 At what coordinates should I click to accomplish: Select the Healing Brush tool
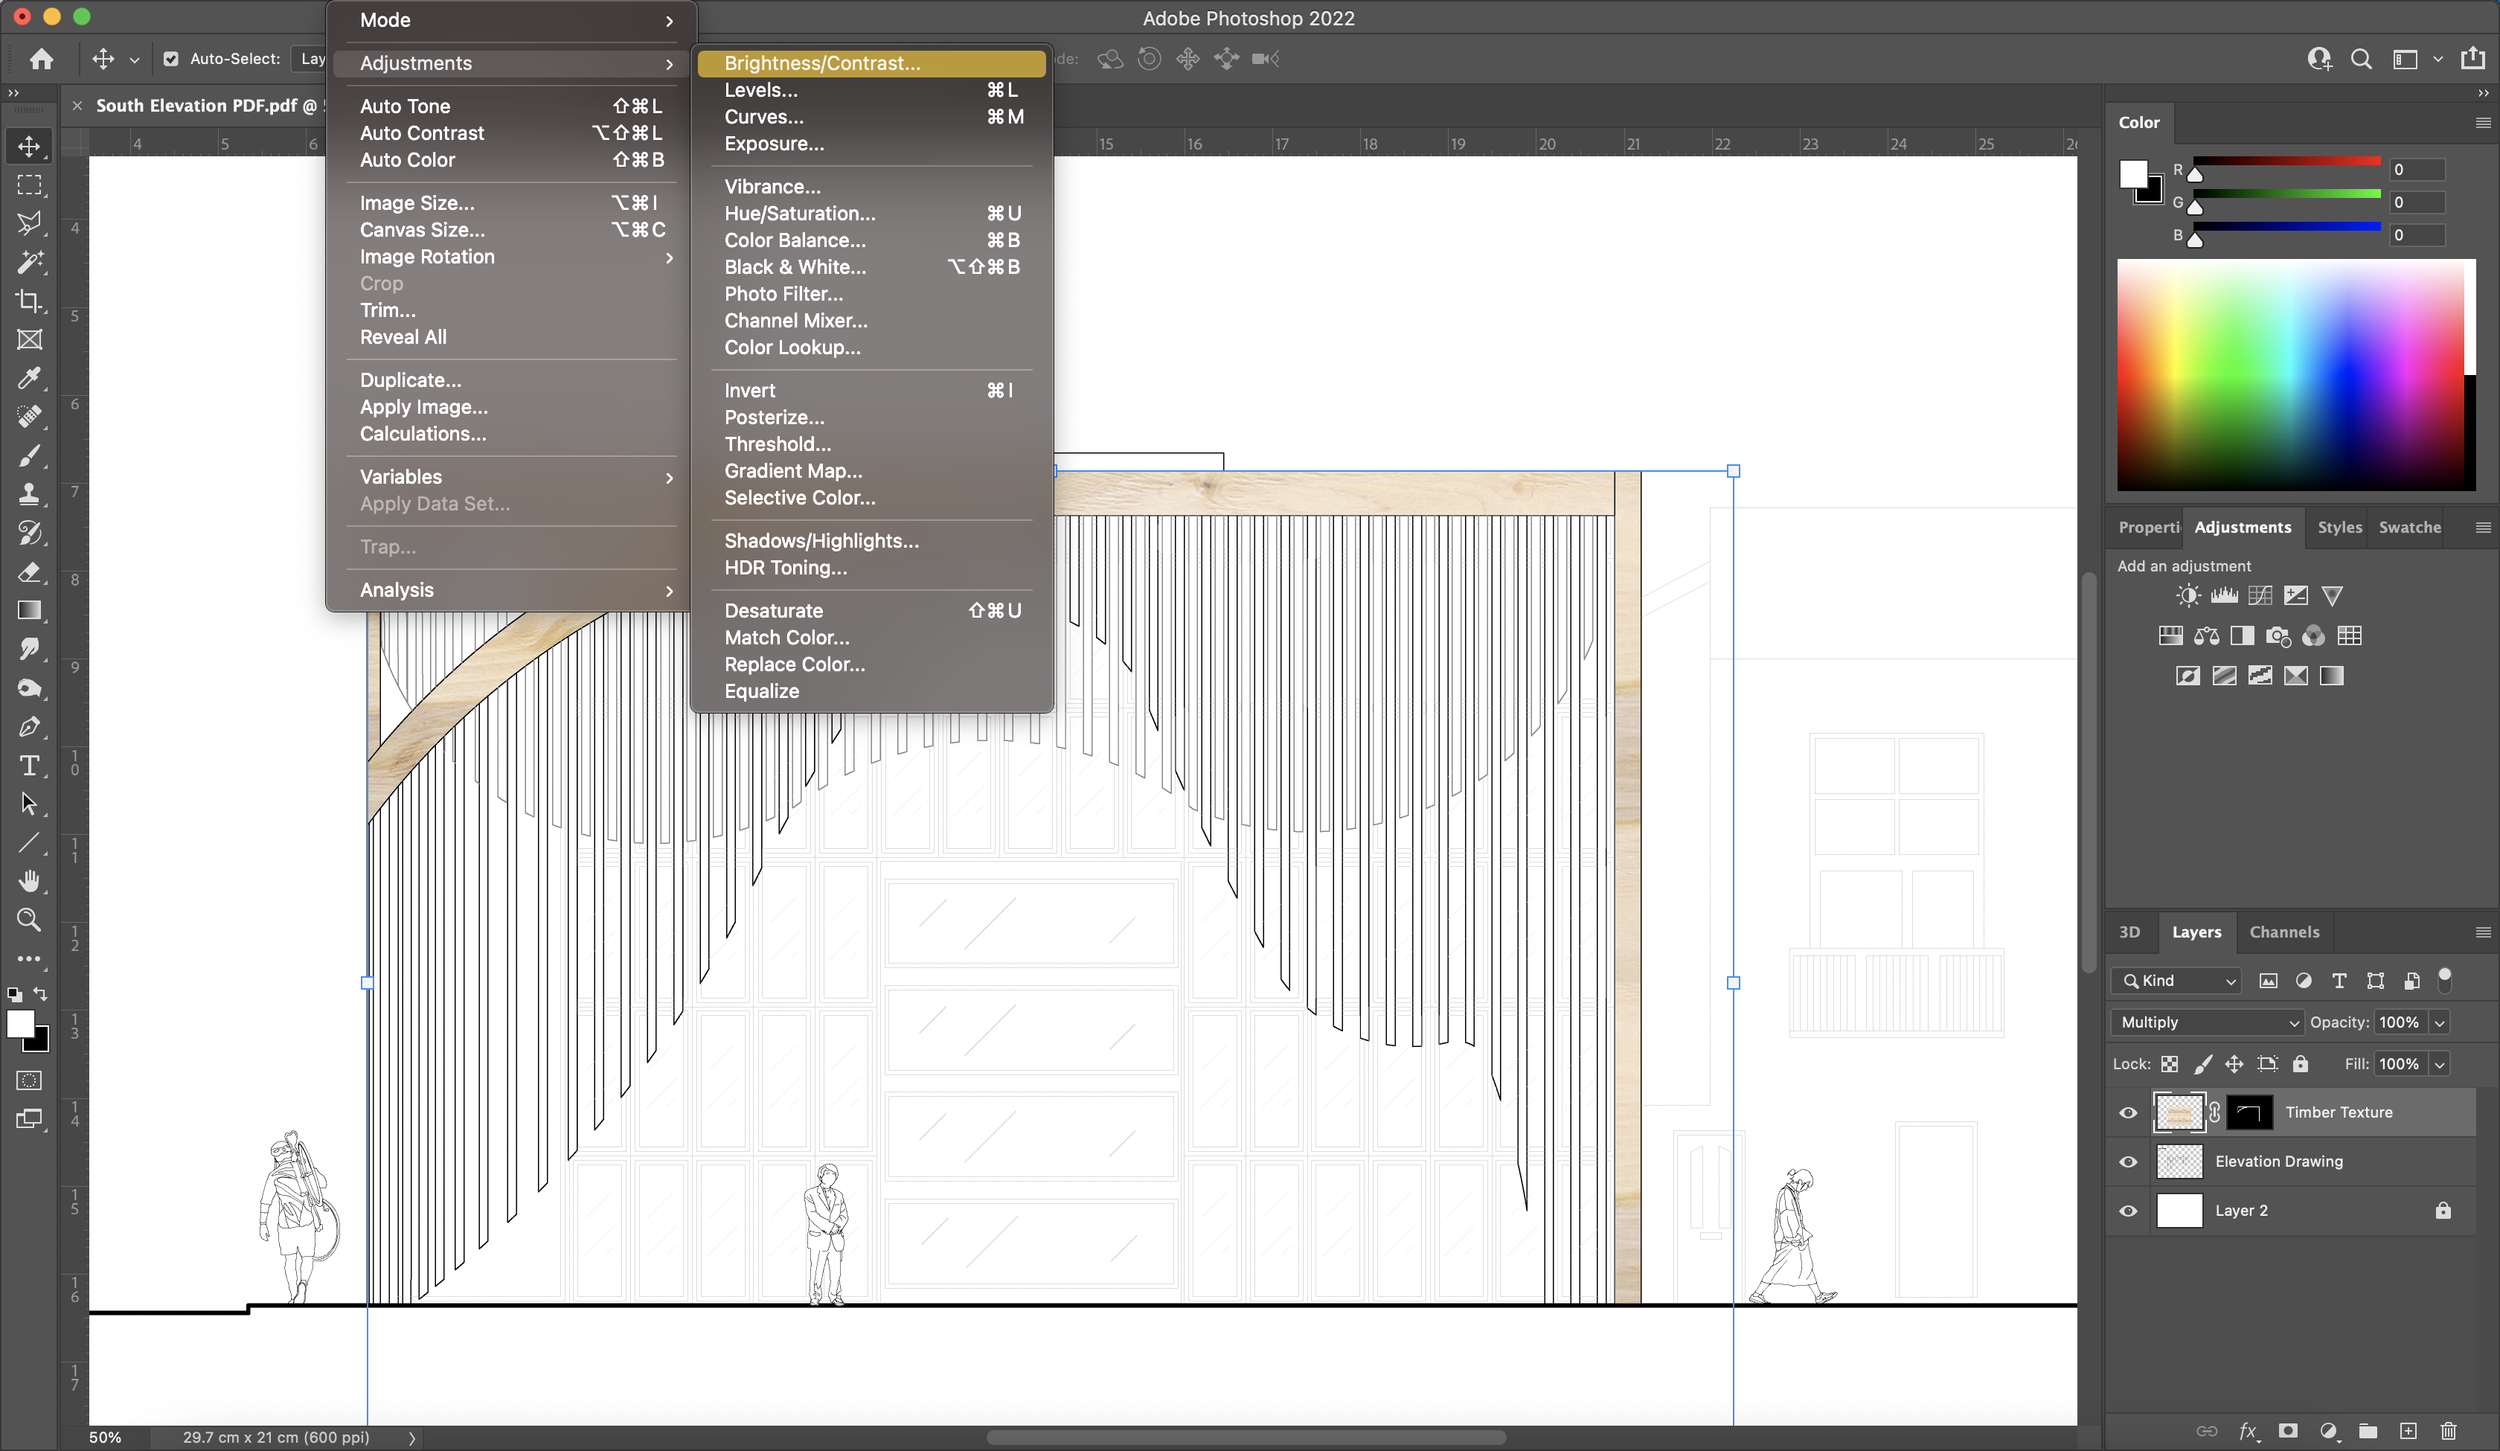click(x=29, y=417)
